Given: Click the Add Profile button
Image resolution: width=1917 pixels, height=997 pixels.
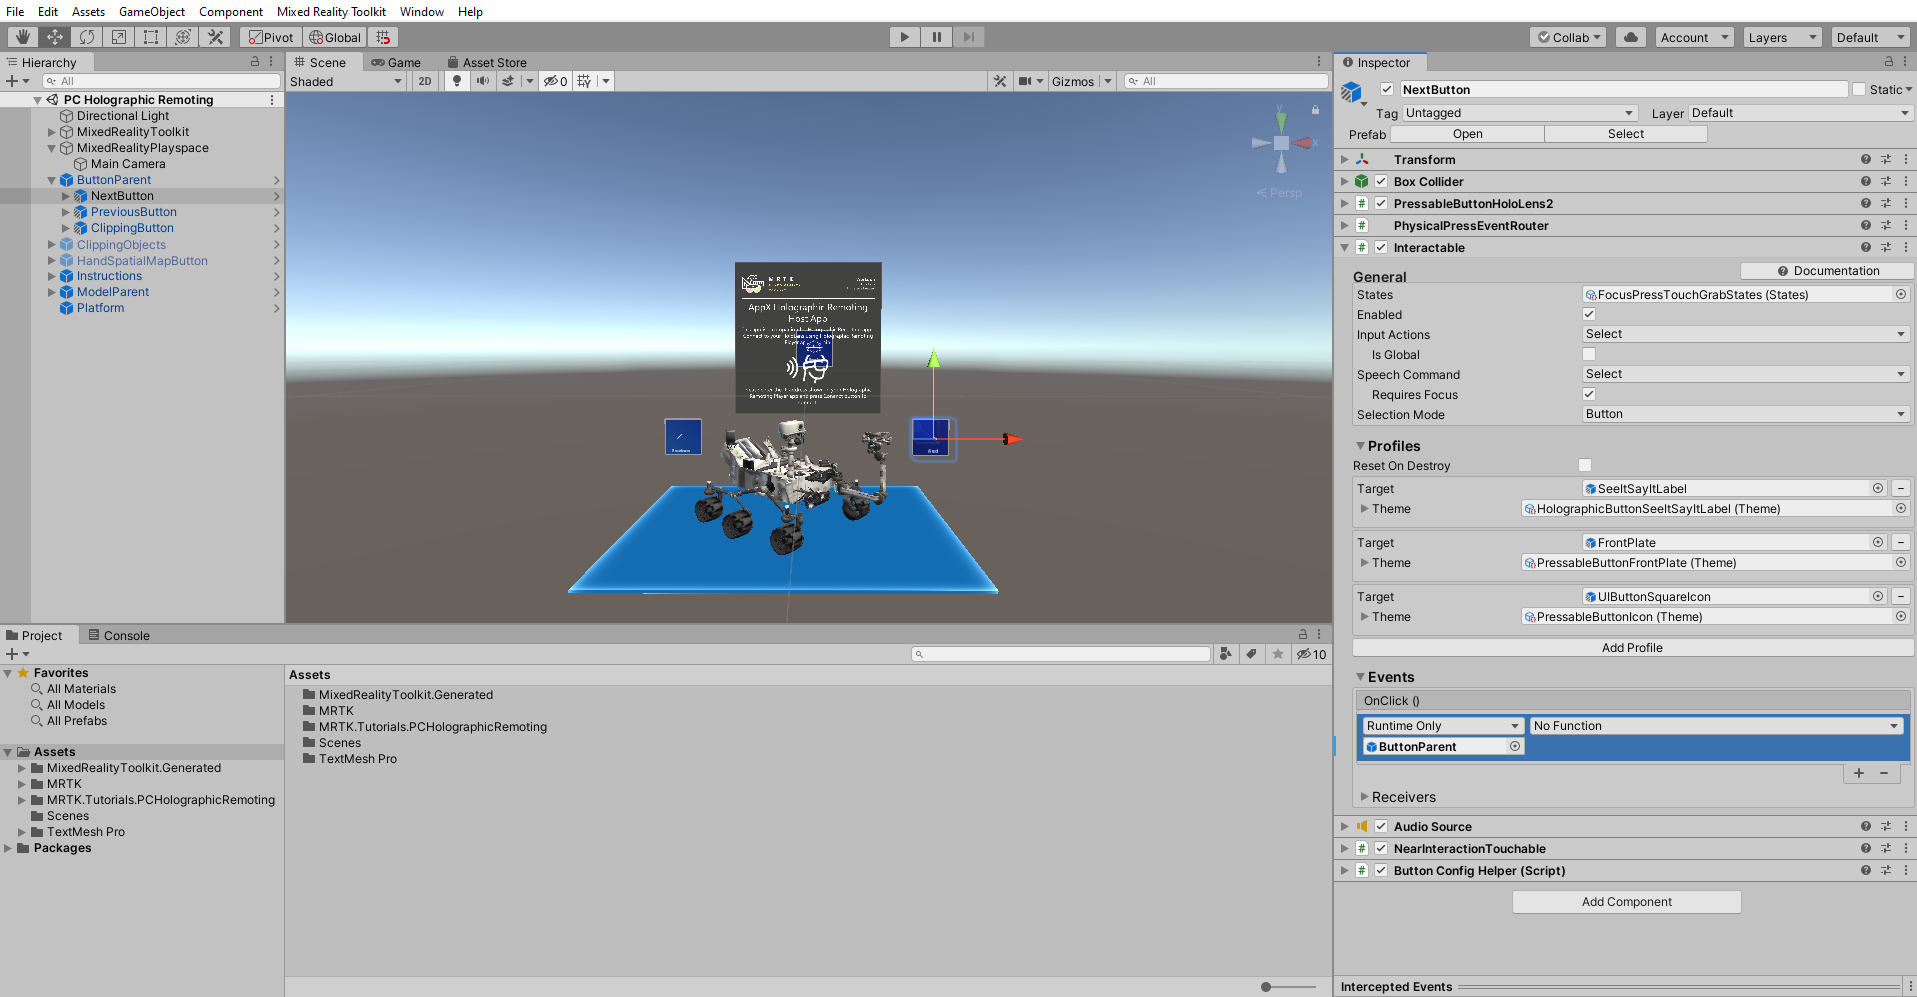Looking at the screenshot, I should pyautogui.click(x=1633, y=648).
